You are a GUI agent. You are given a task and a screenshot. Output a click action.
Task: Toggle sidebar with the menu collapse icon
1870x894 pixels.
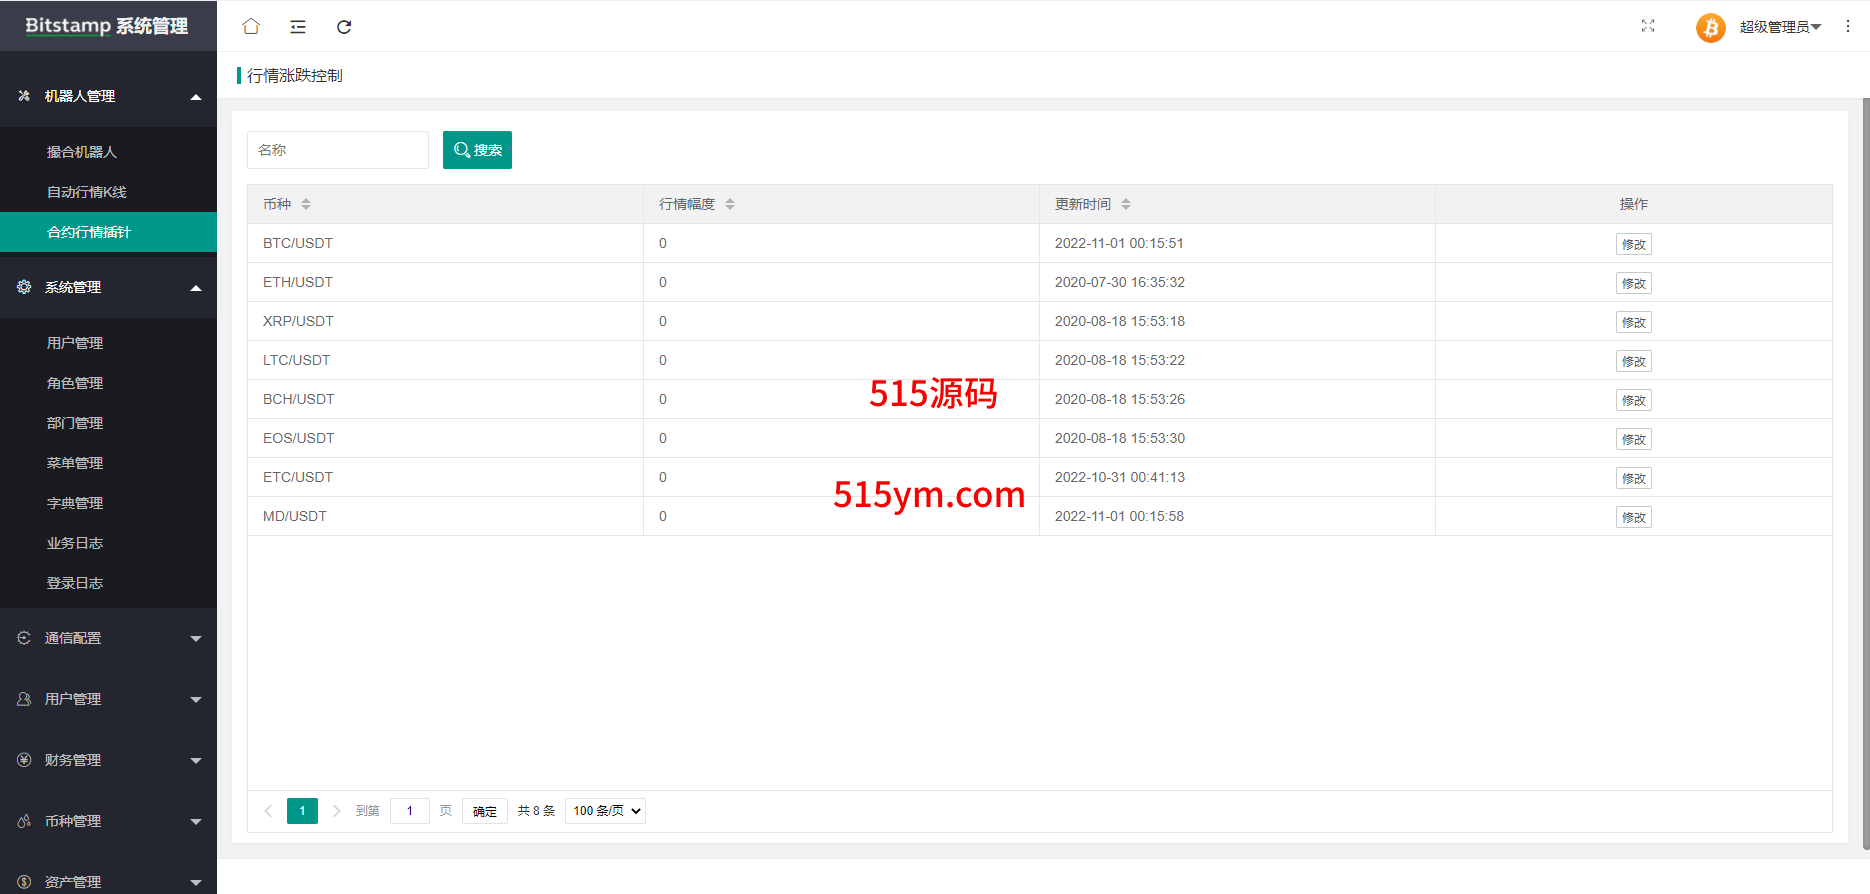[298, 27]
